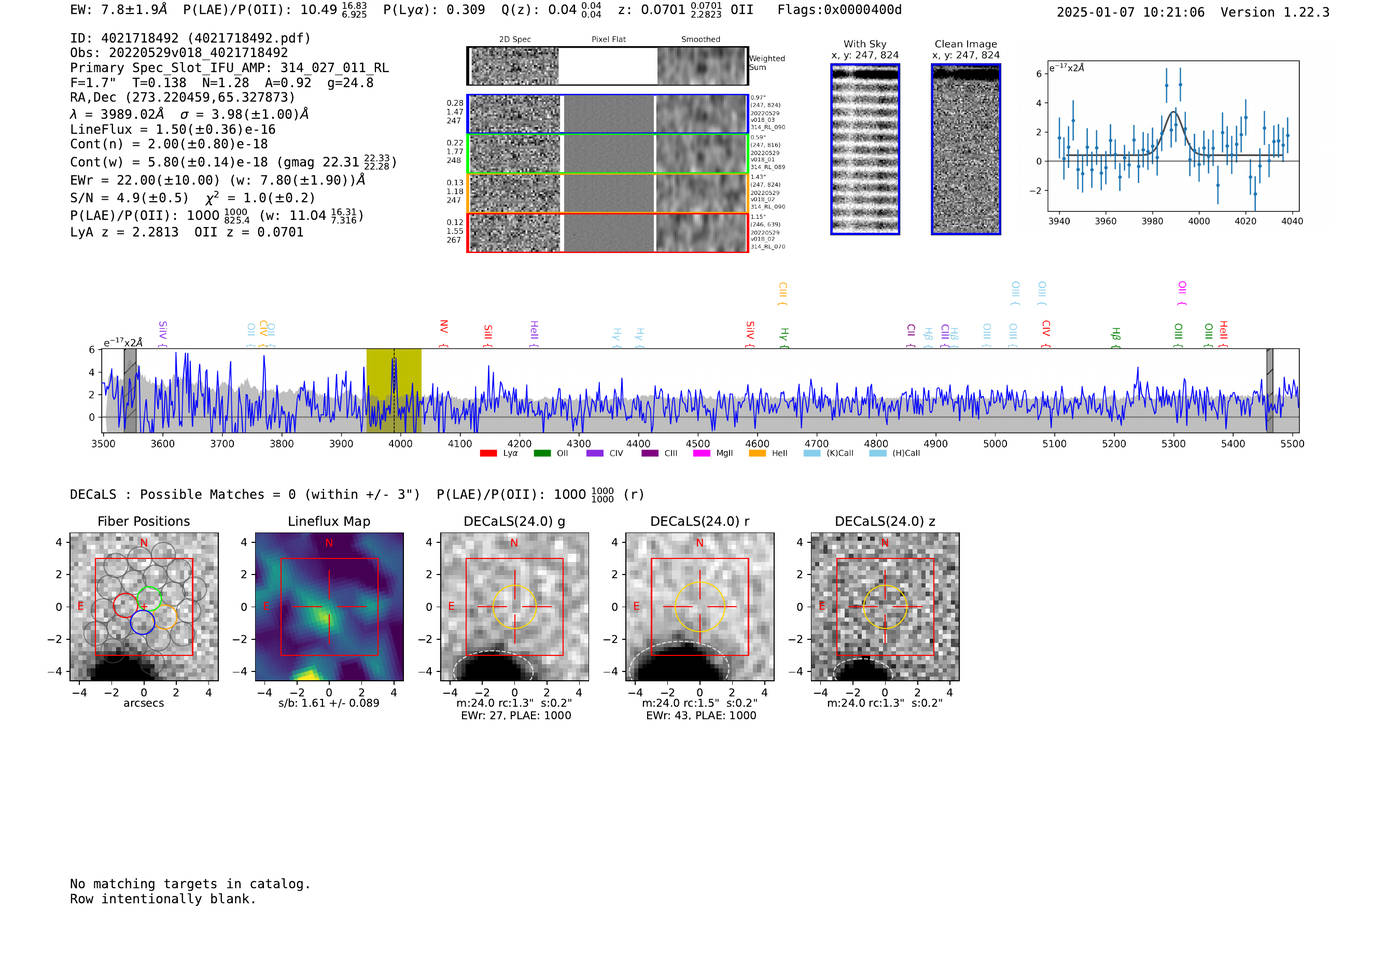Viewport: 1400px width, 953px height.
Task: Select the red-outlined 2D spectrum row
Action: [x=608, y=232]
